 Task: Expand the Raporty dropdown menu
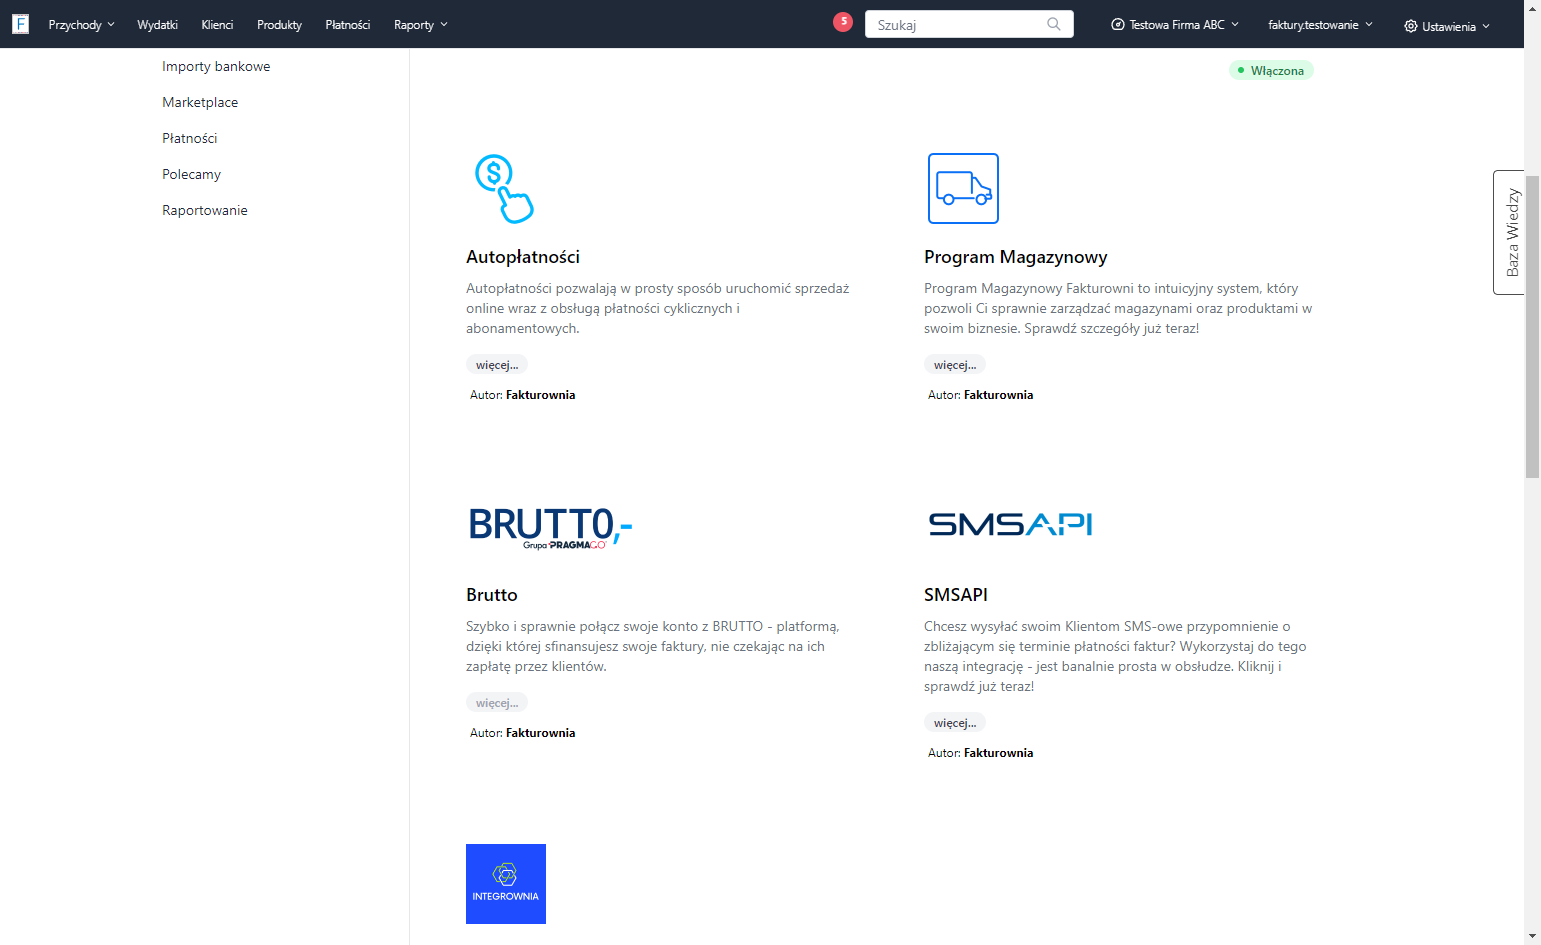click(x=420, y=25)
